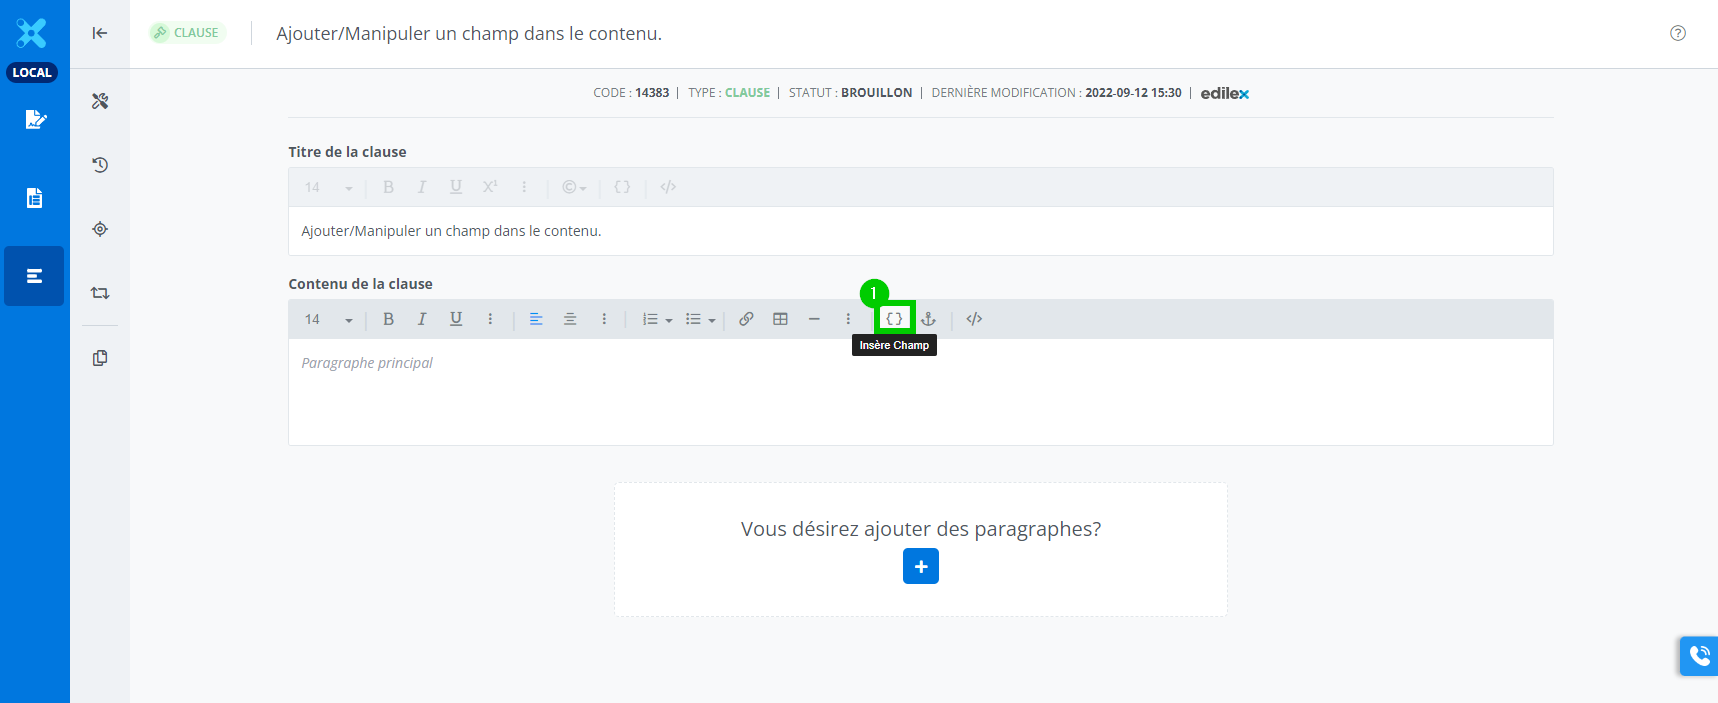Click the Insère Champ curly braces icon

[x=894, y=319]
